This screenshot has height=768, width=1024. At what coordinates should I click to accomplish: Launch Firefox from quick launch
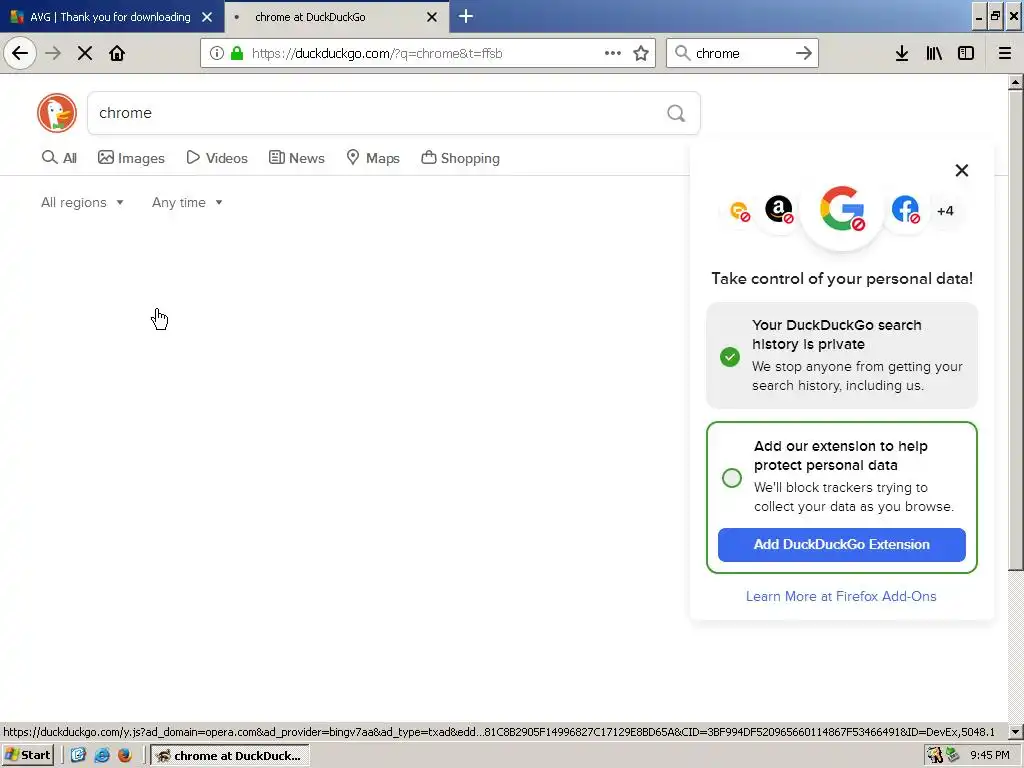pyautogui.click(x=125, y=756)
